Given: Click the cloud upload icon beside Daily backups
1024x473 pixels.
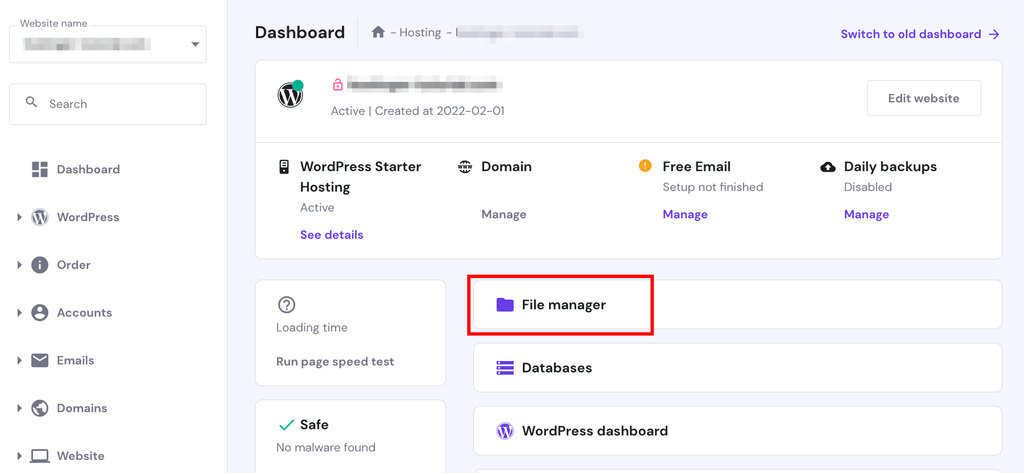Looking at the screenshot, I should [827, 167].
